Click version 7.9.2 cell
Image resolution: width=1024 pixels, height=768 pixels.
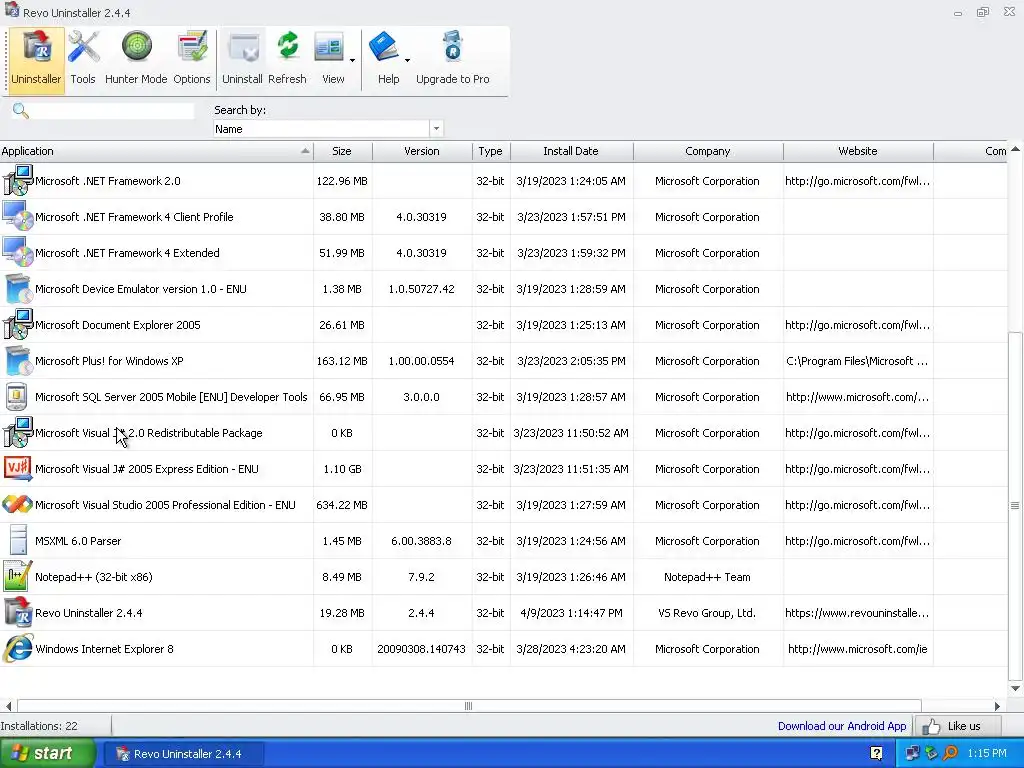click(421, 577)
